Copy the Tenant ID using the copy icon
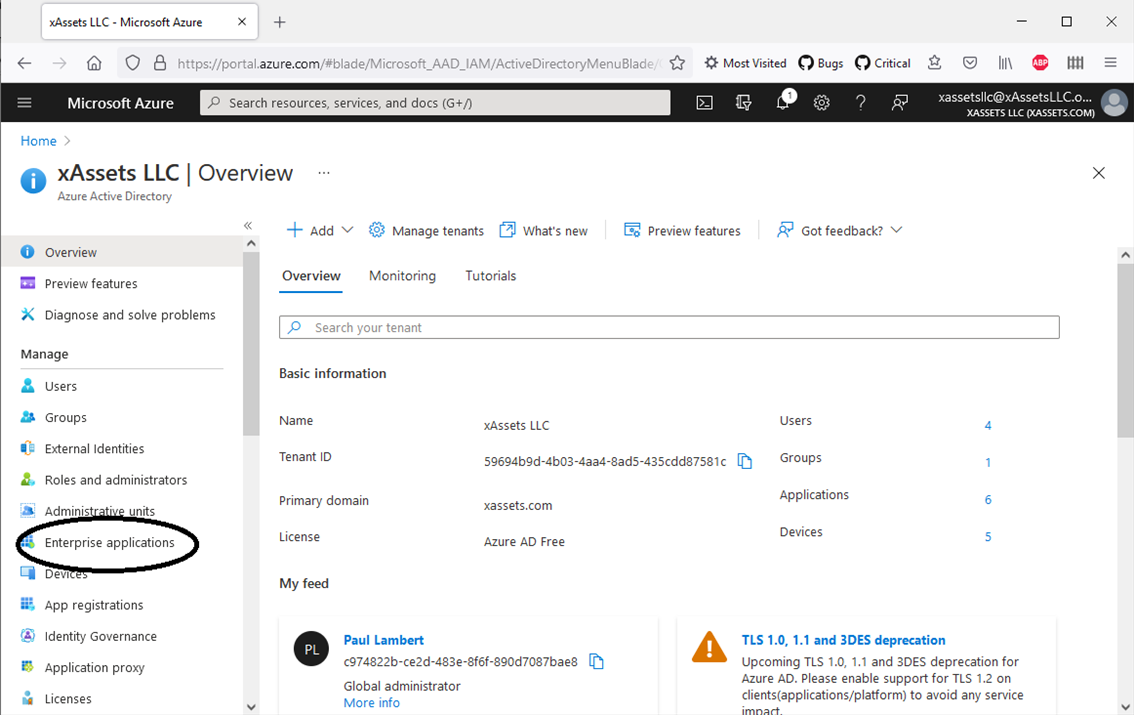Image resolution: width=1135 pixels, height=716 pixels. (745, 461)
